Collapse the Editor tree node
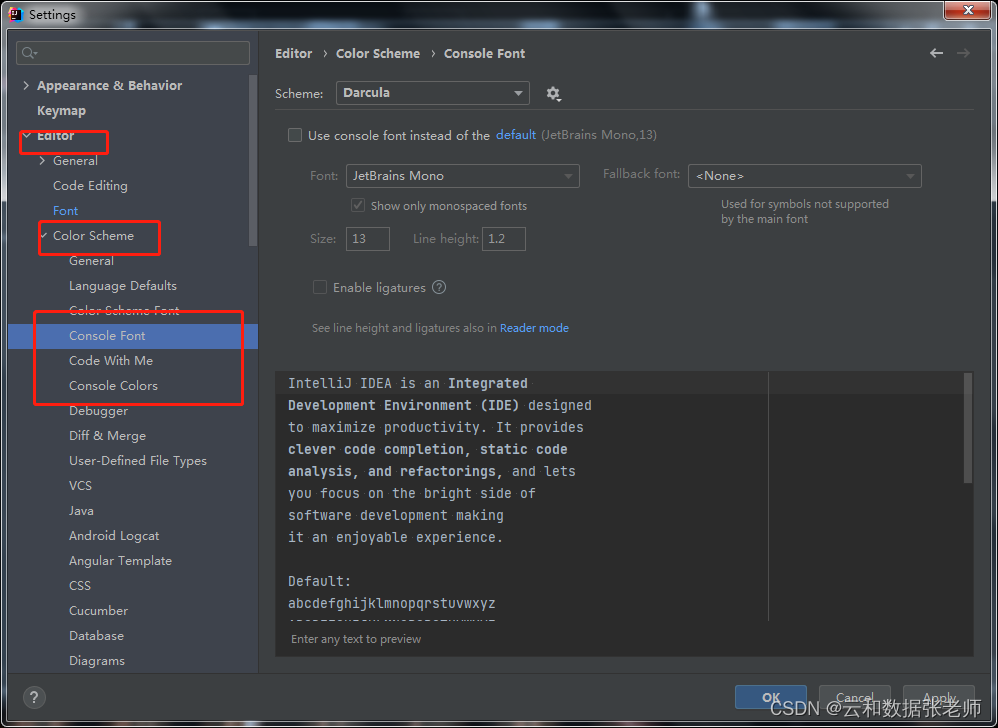Image resolution: width=998 pixels, height=728 pixels. tap(26, 136)
